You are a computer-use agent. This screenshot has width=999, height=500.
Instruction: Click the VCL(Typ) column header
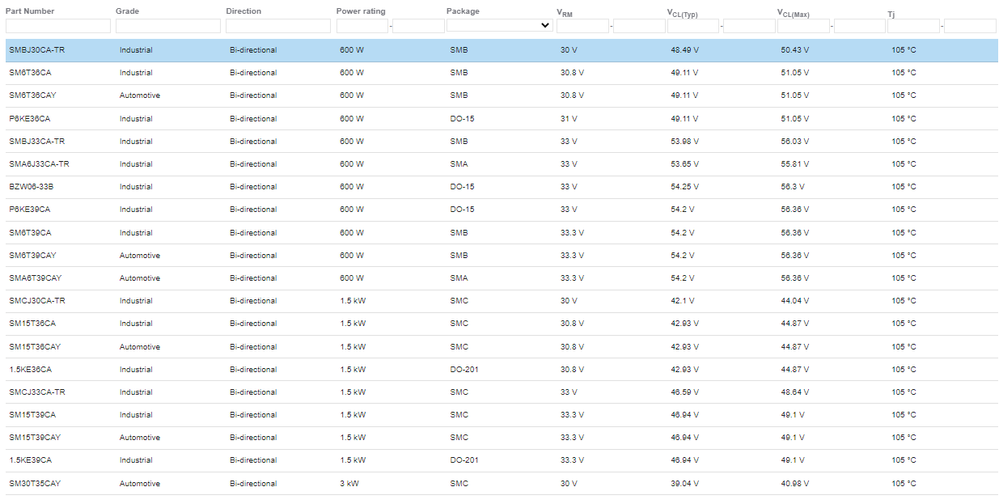pos(682,13)
